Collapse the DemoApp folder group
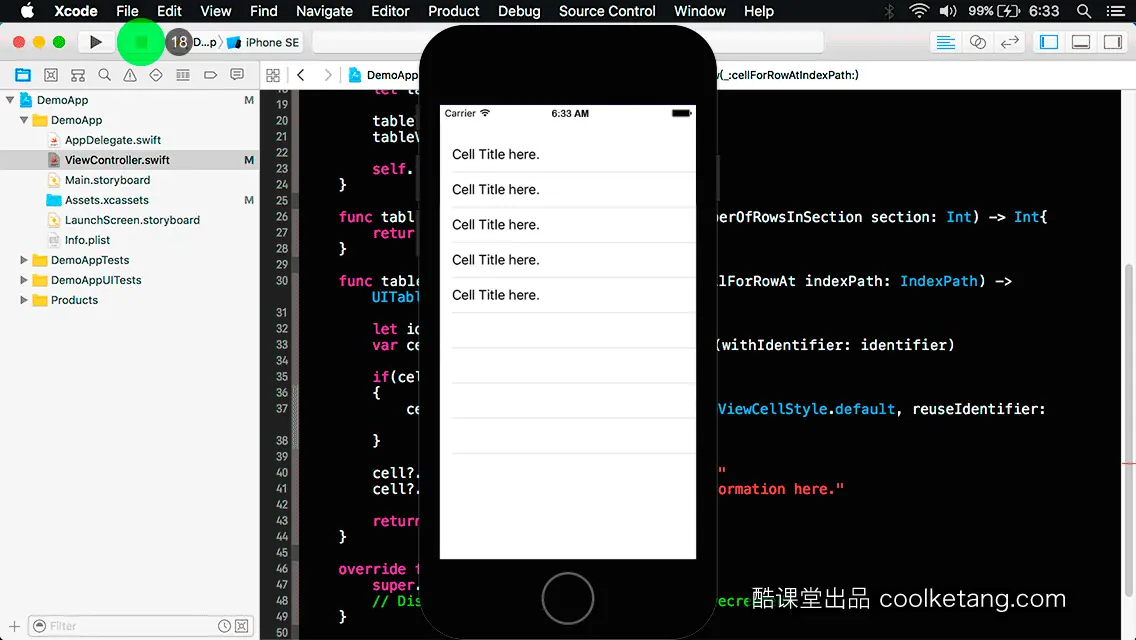 [24, 120]
